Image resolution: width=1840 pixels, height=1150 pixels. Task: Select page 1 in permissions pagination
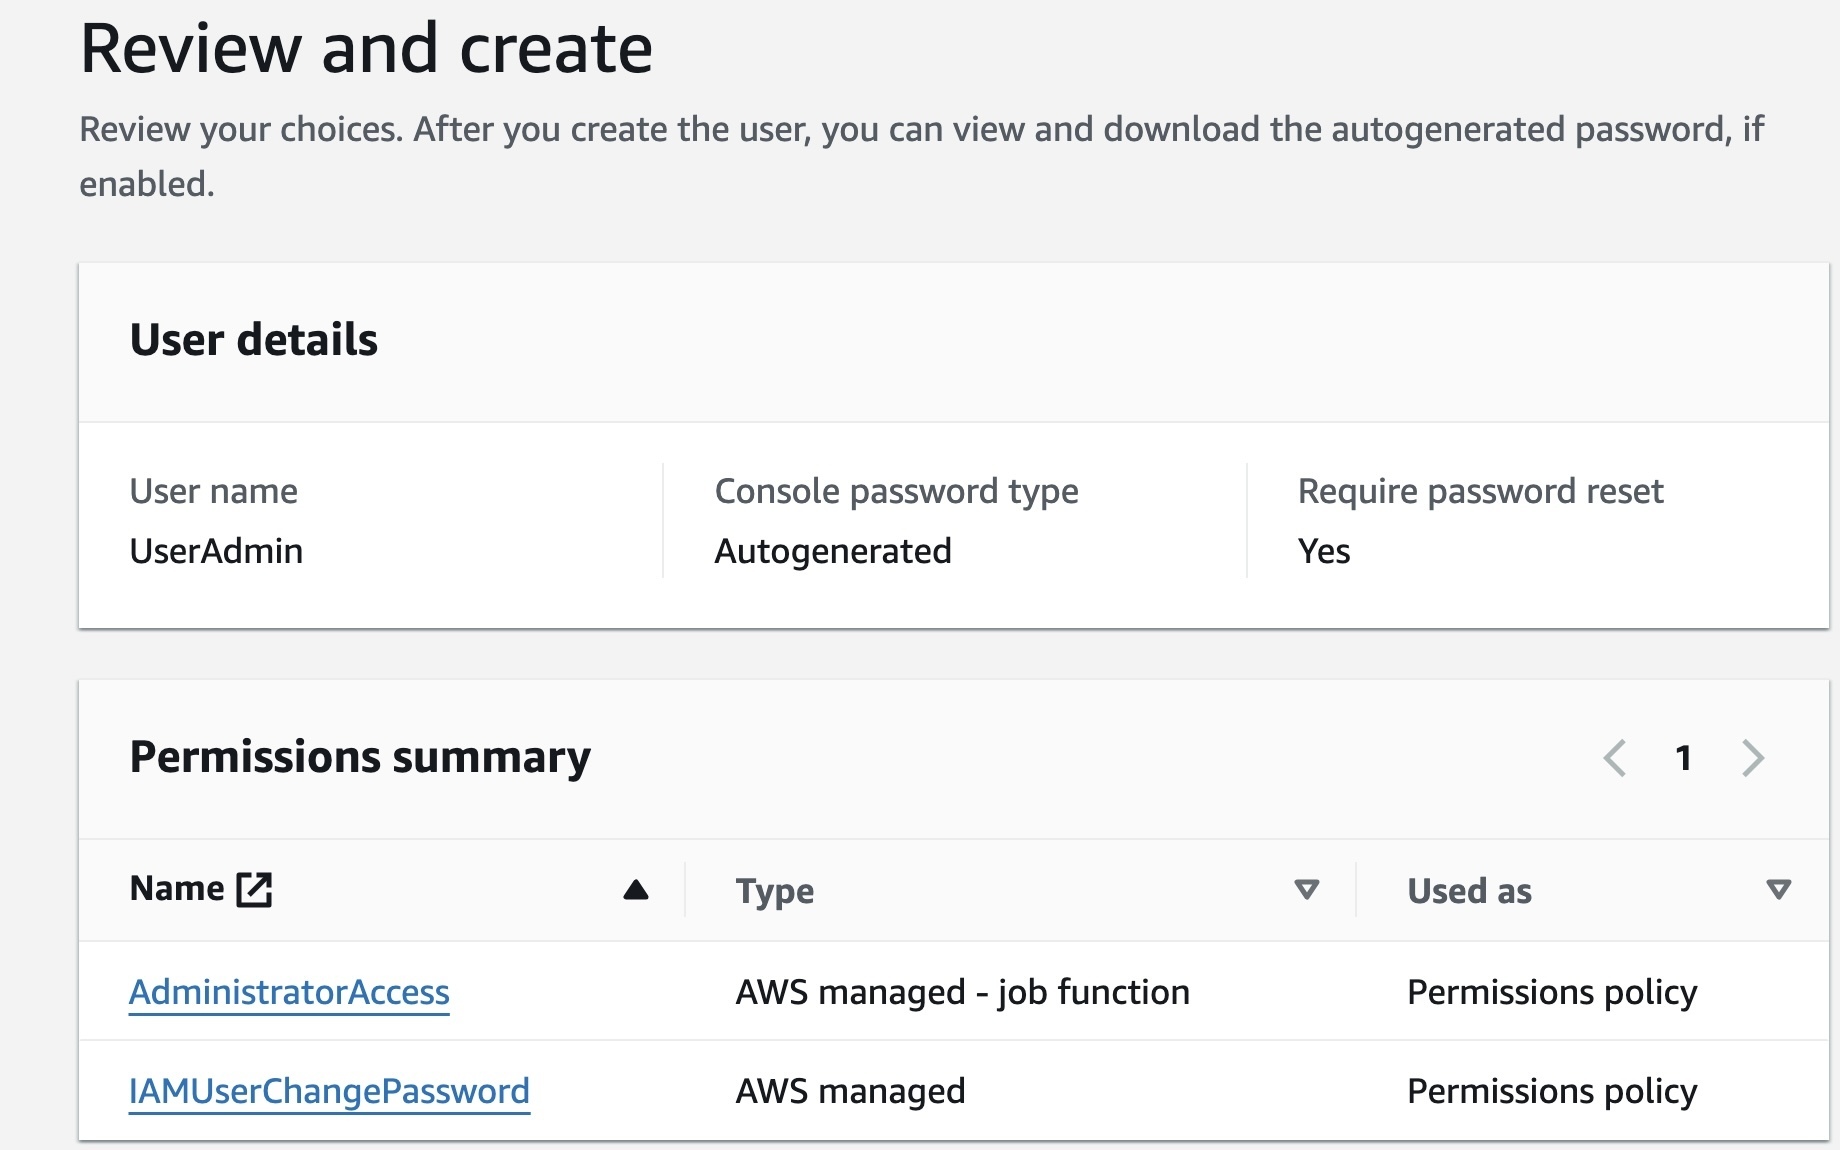click(1684, 758)
